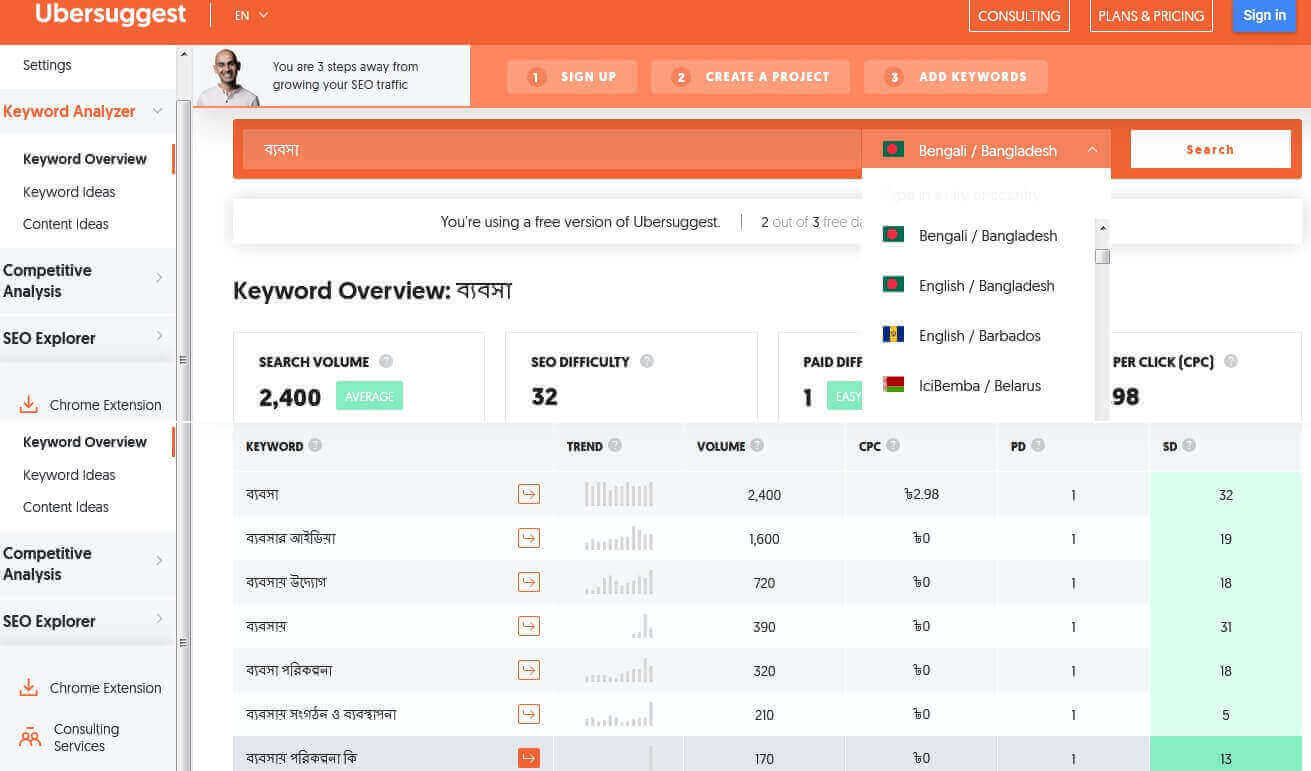Open Consulting Services sidebar link
This screenshot has width=1311, height=771.
[x=86, y=738]
